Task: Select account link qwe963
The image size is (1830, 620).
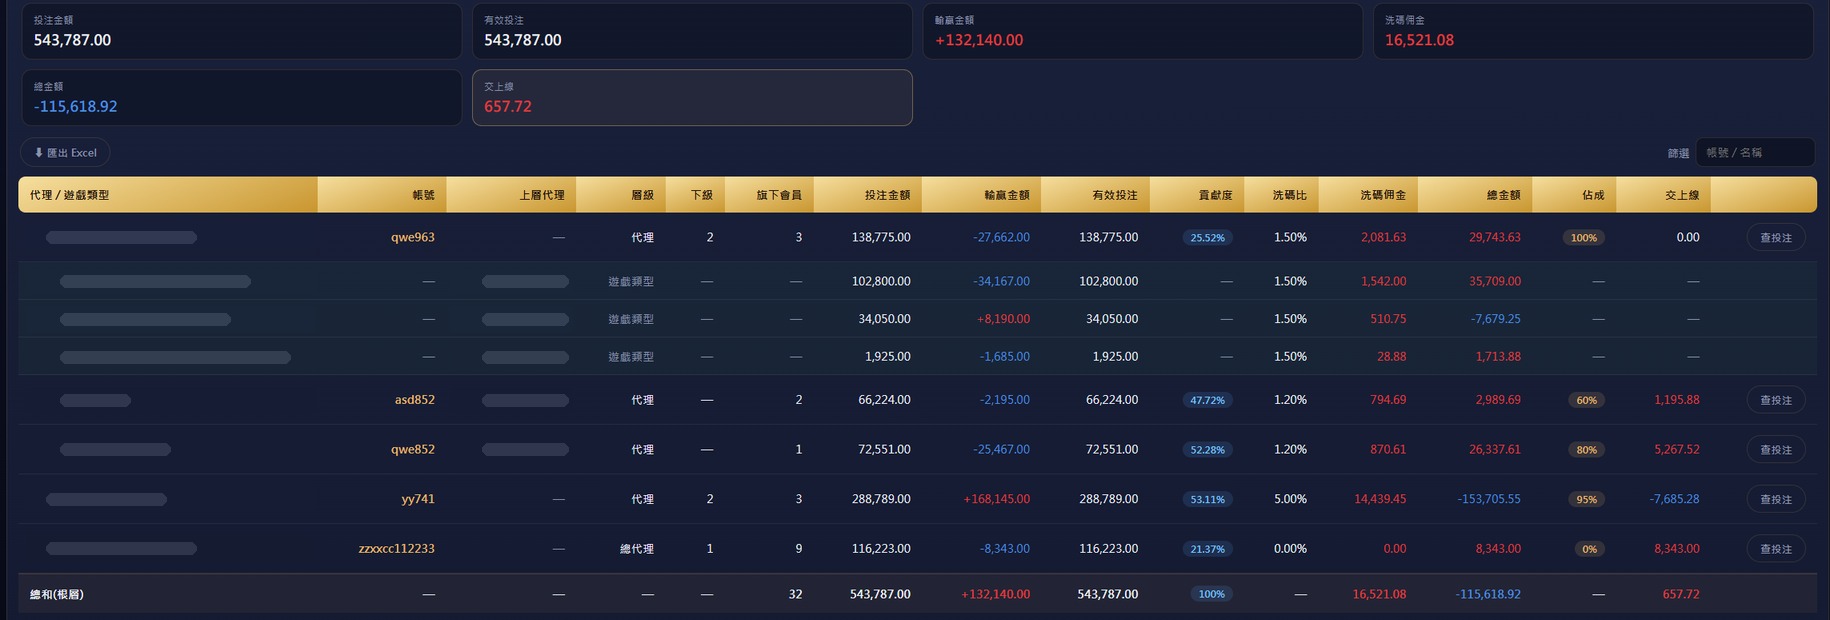Action: 413,238
